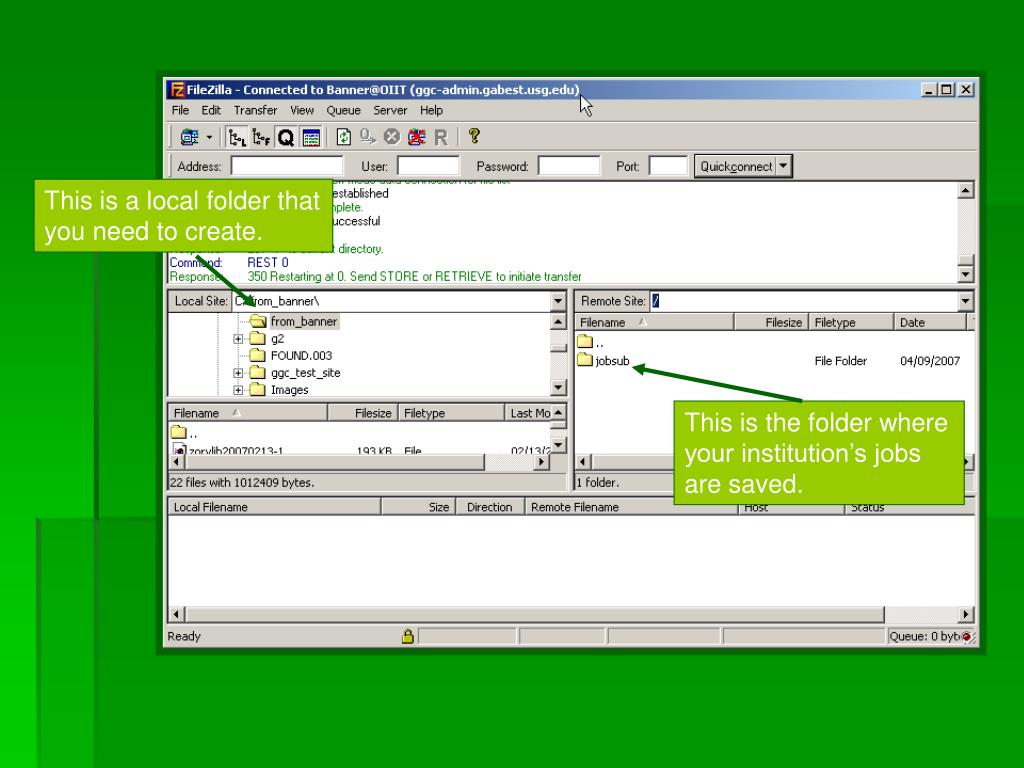1024x768 pixels.
Task: Click the Reconnect (R) icon
Action: pyautogui.click(x=441, y=137)
